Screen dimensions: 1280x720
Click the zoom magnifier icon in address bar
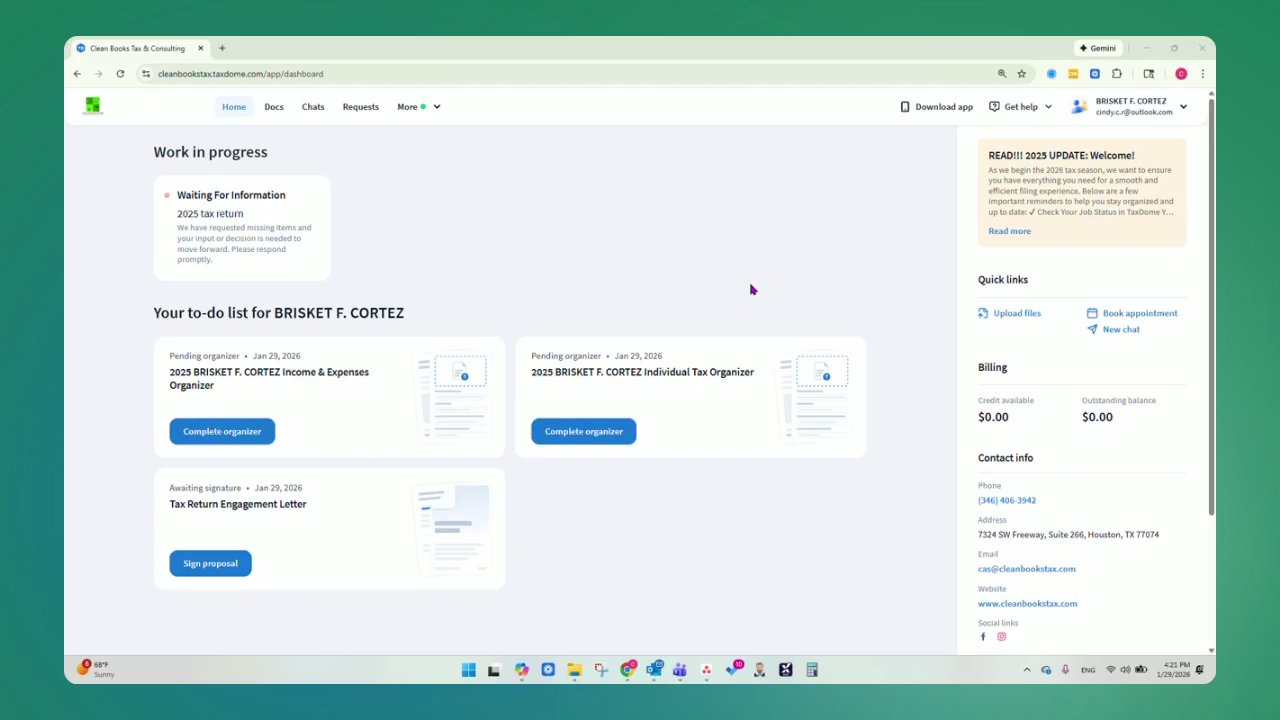pos(1001,74)
